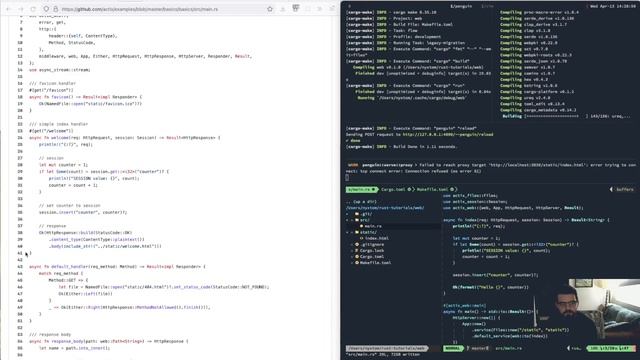Click 'async fn default_handler' line in GitHub code
The width and height of the screenshot is (640, 360).
[117, 267]
